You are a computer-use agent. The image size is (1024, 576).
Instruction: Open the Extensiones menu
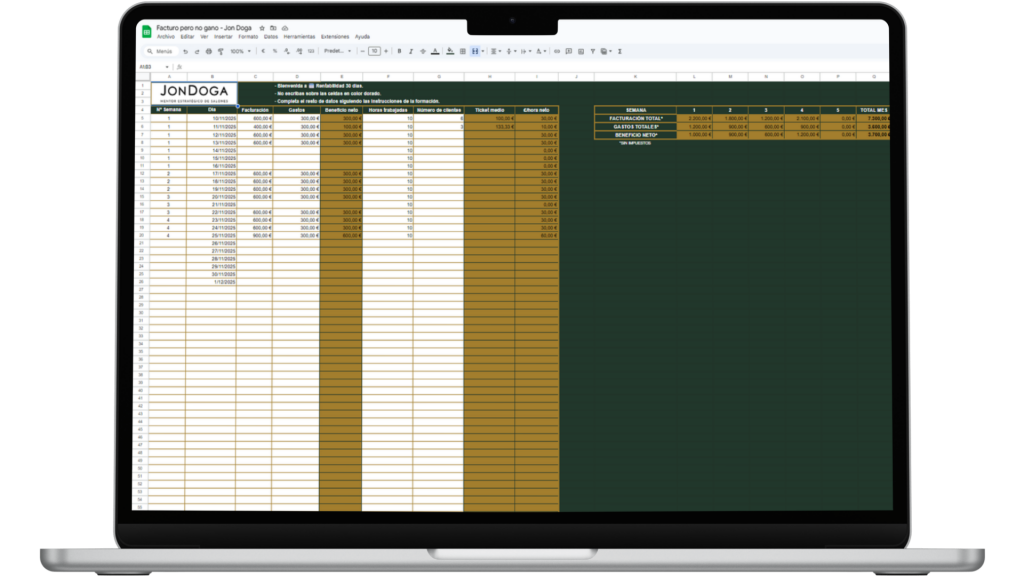click(335, 36)
